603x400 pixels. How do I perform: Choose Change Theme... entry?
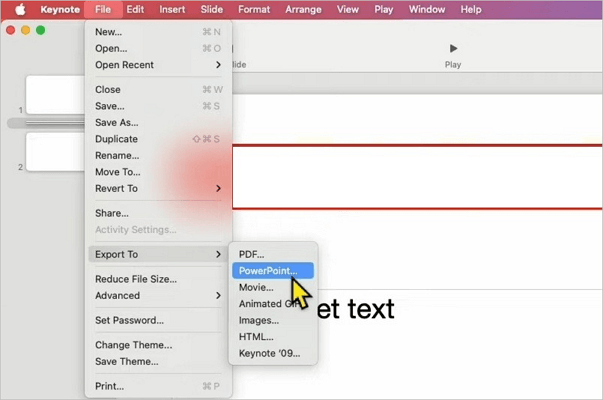(x=158, y=345)
